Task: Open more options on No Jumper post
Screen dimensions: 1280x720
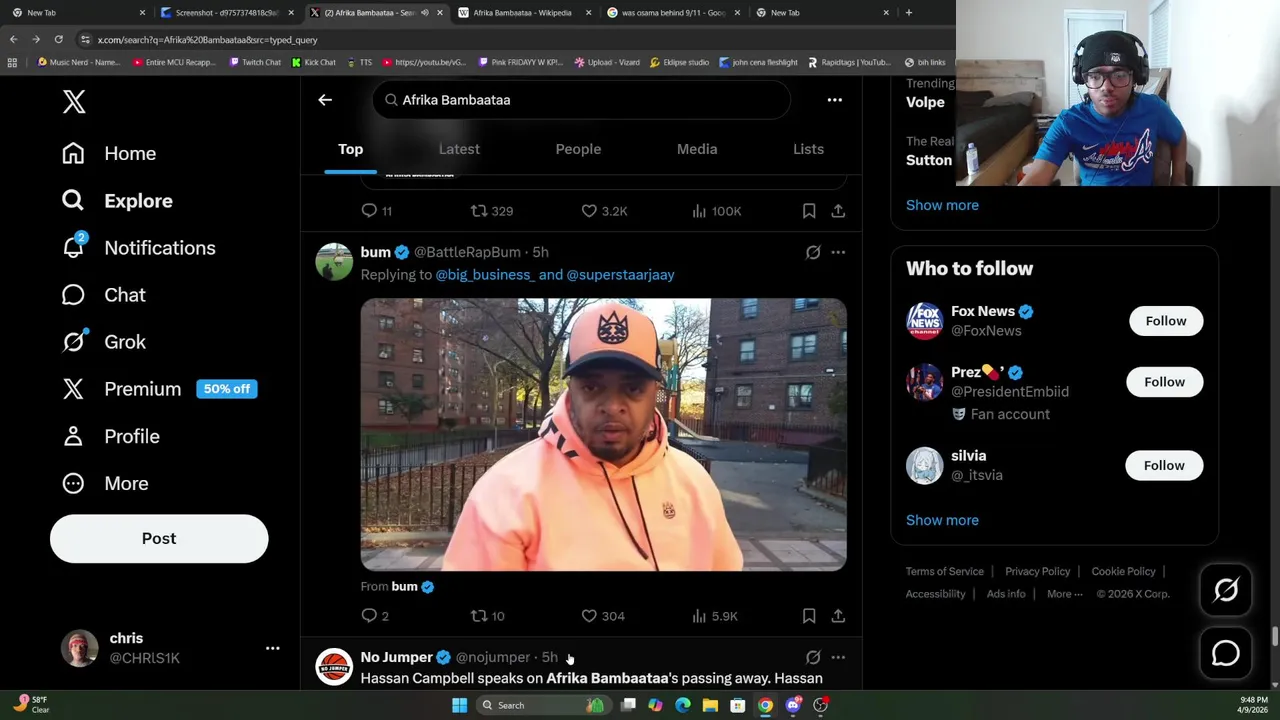Action: point(838,657)
